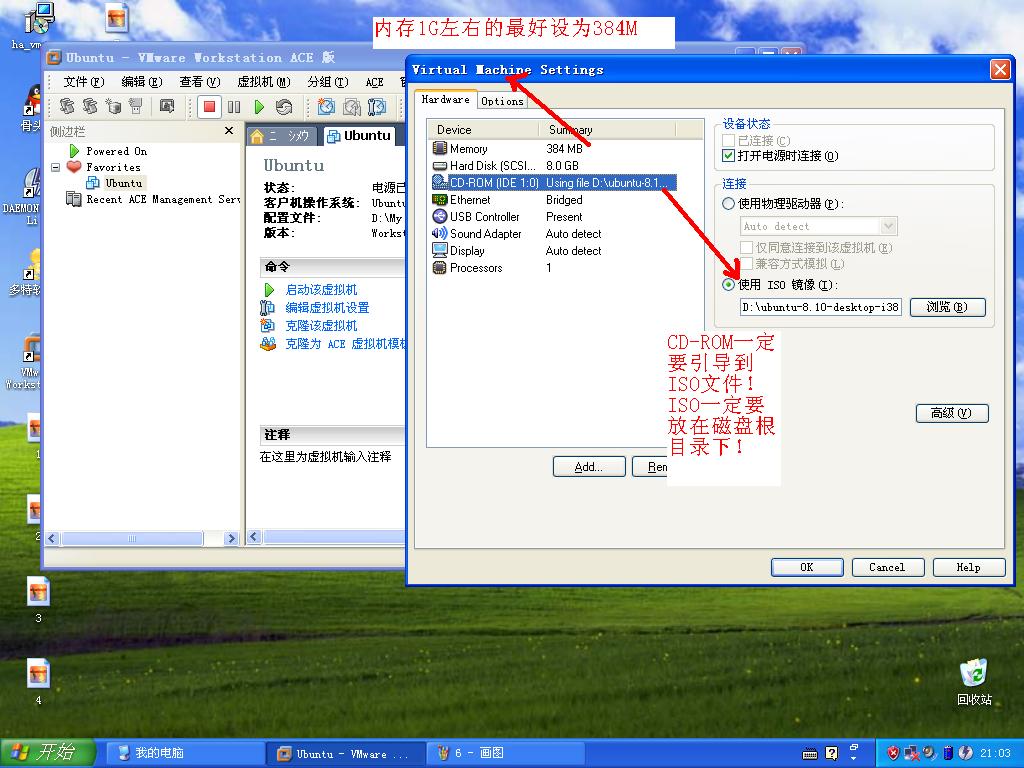Screen dimensions: 1024x768
Task: Click the ISO image path input field
Action: click(820, 307)
